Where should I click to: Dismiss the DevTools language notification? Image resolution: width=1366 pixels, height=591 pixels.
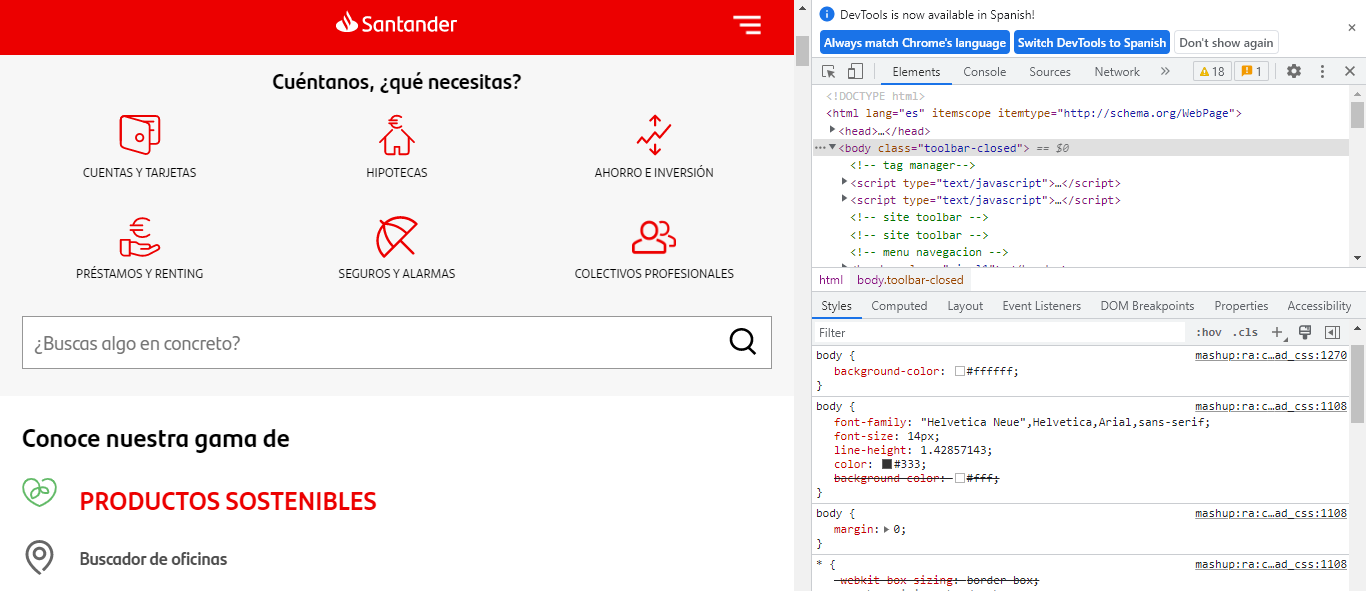[x=1352, y=28]
